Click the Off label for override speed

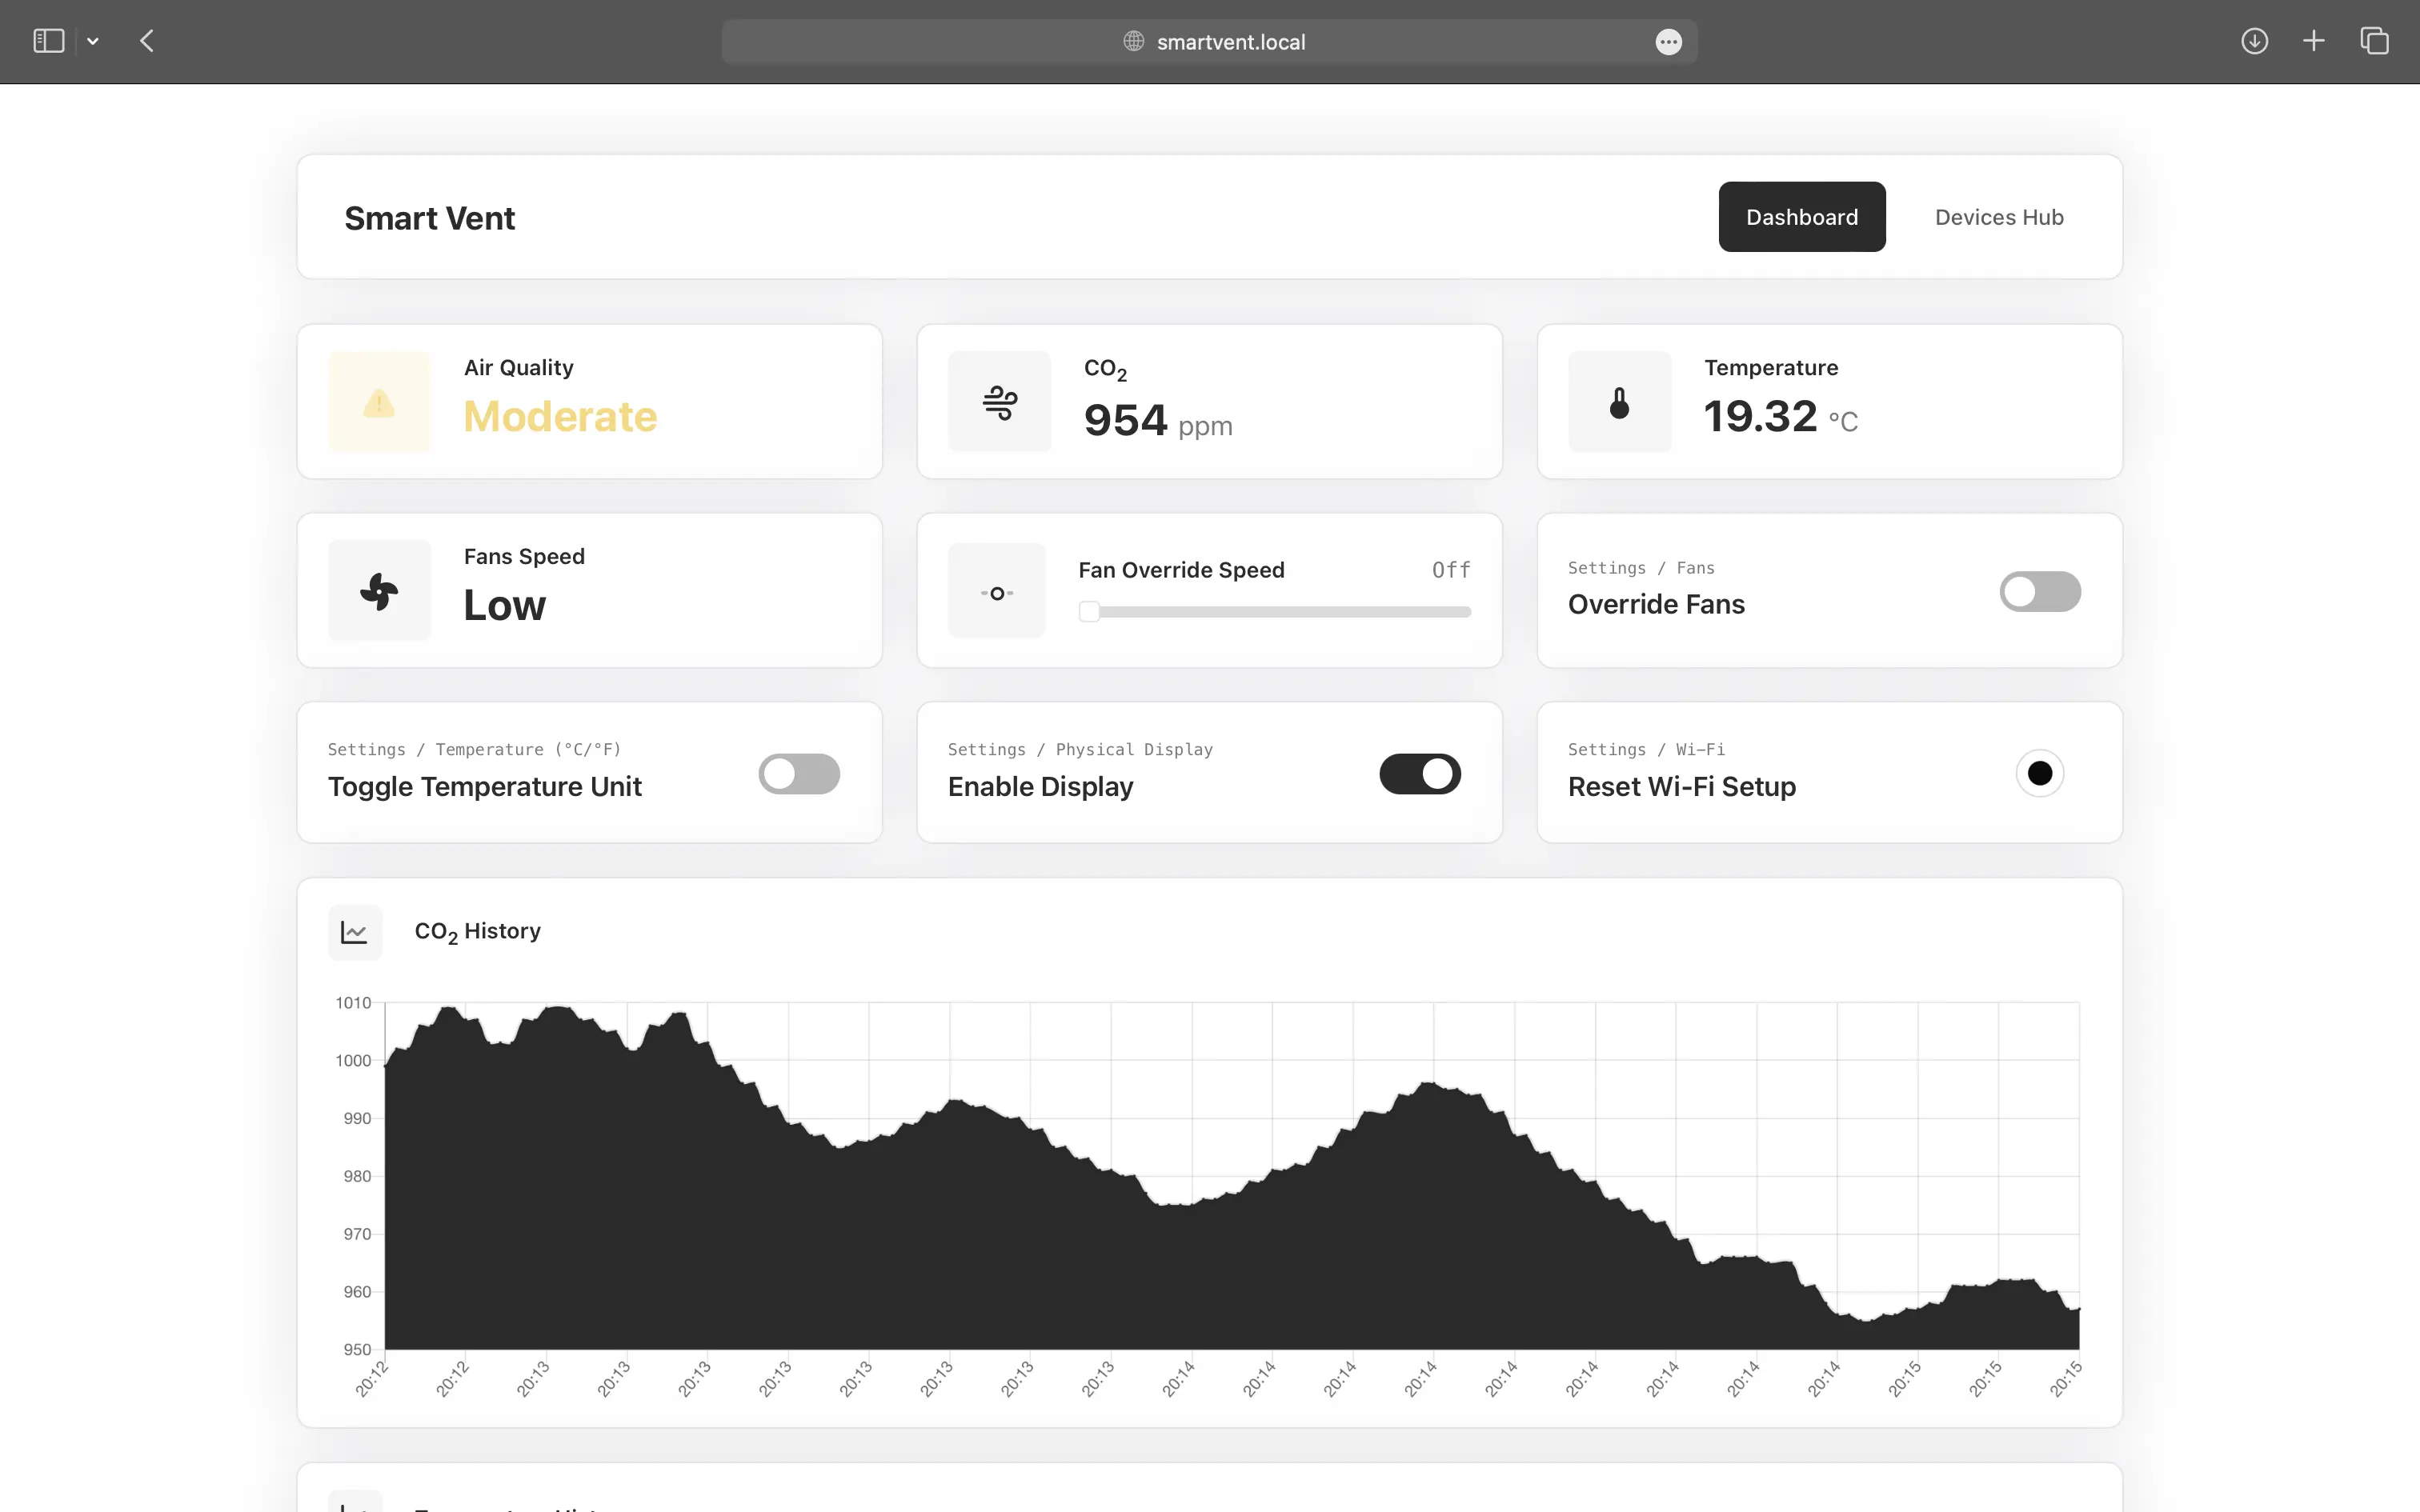1450,570
